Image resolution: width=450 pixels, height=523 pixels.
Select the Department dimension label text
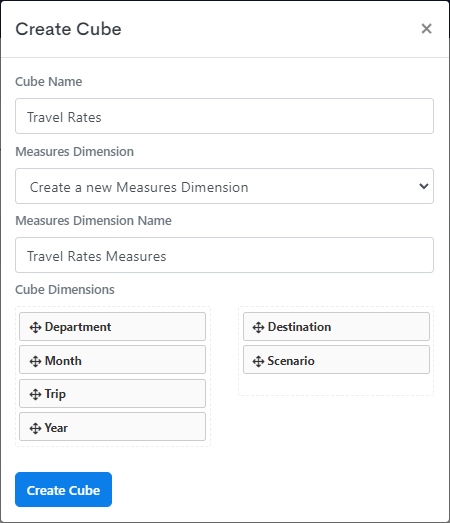pyautogui.click(x=78, y=327)
